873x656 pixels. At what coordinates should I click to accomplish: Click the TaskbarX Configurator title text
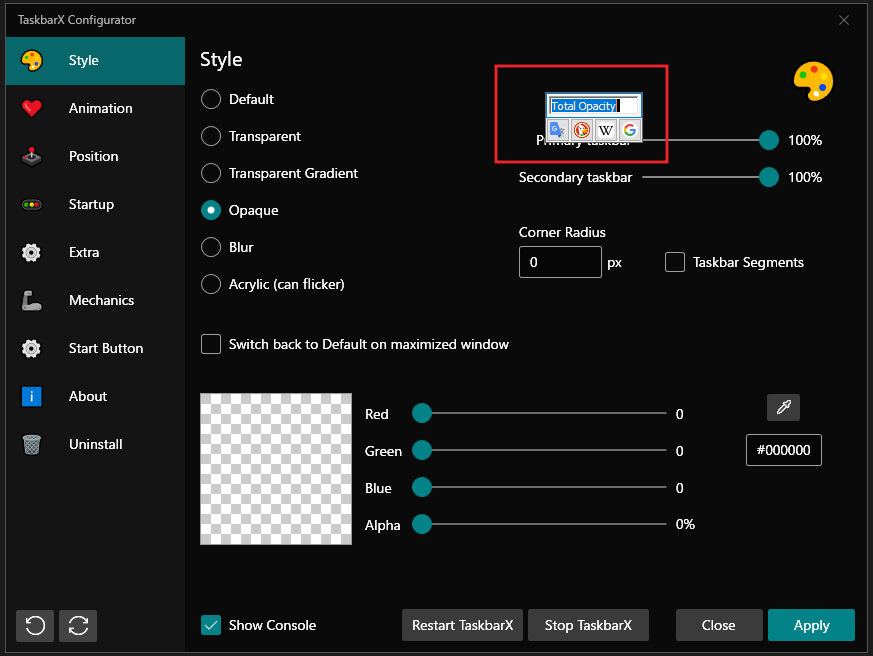77,20
